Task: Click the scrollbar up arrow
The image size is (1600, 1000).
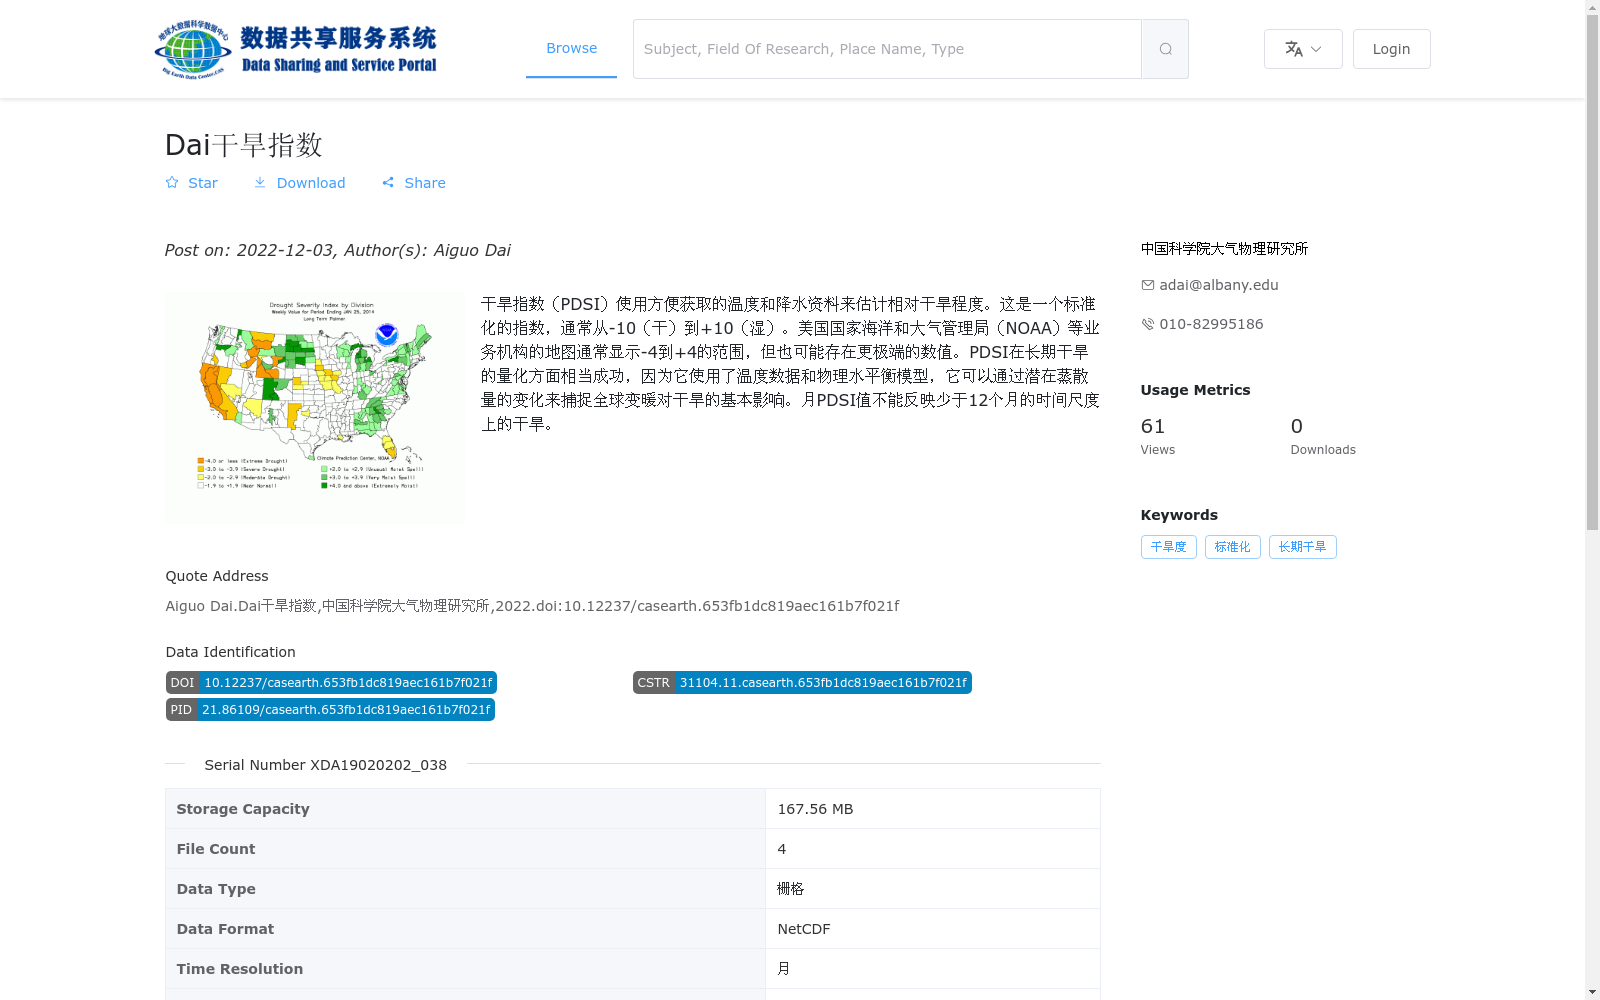Action: [1592, 7]
